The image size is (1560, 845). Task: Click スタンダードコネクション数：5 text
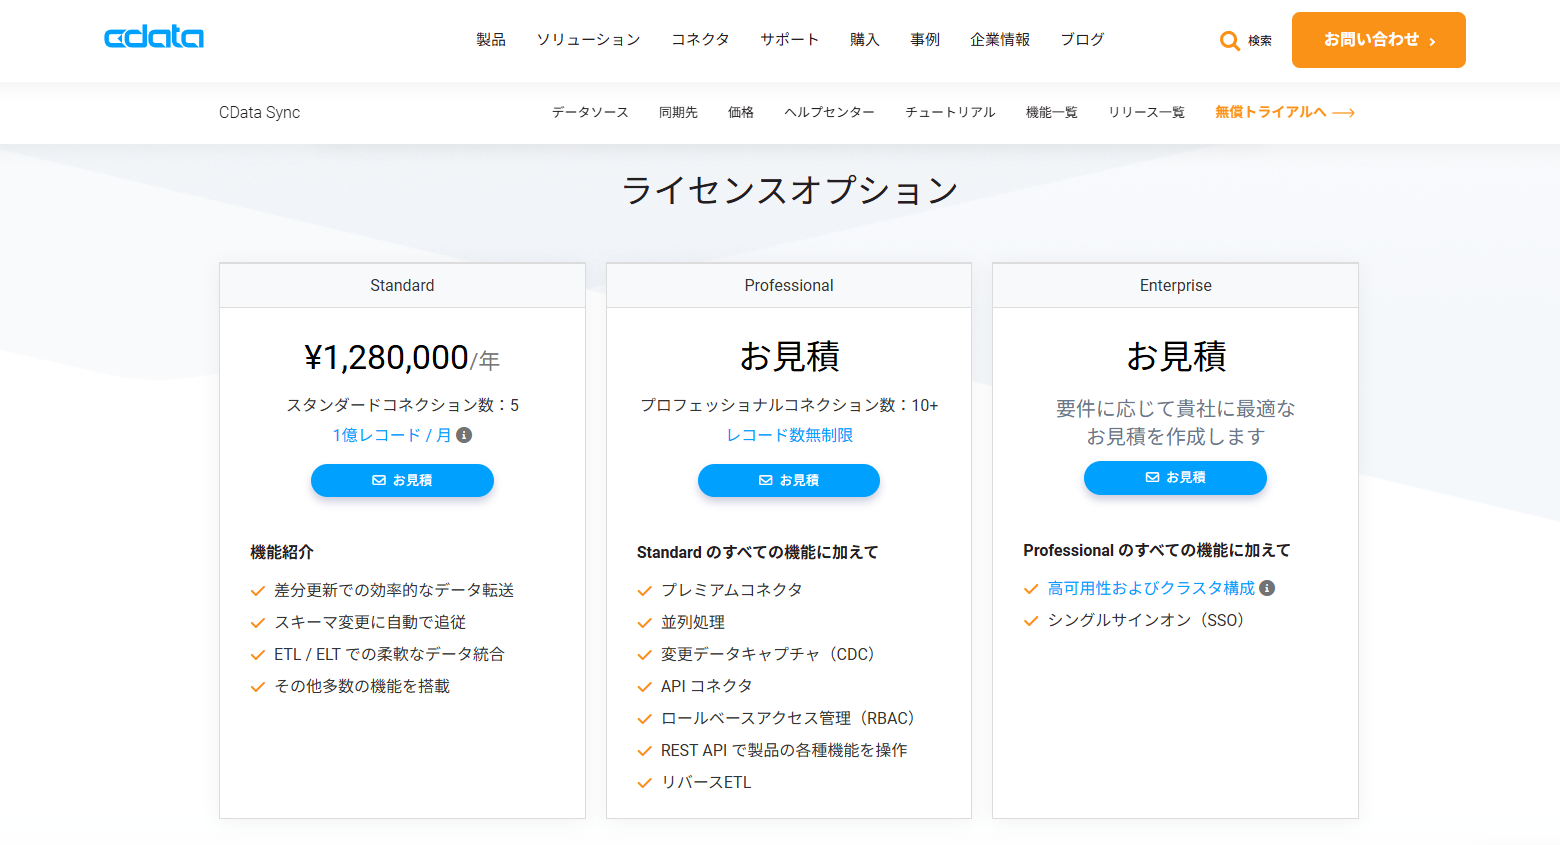click(x=402, y=405)
